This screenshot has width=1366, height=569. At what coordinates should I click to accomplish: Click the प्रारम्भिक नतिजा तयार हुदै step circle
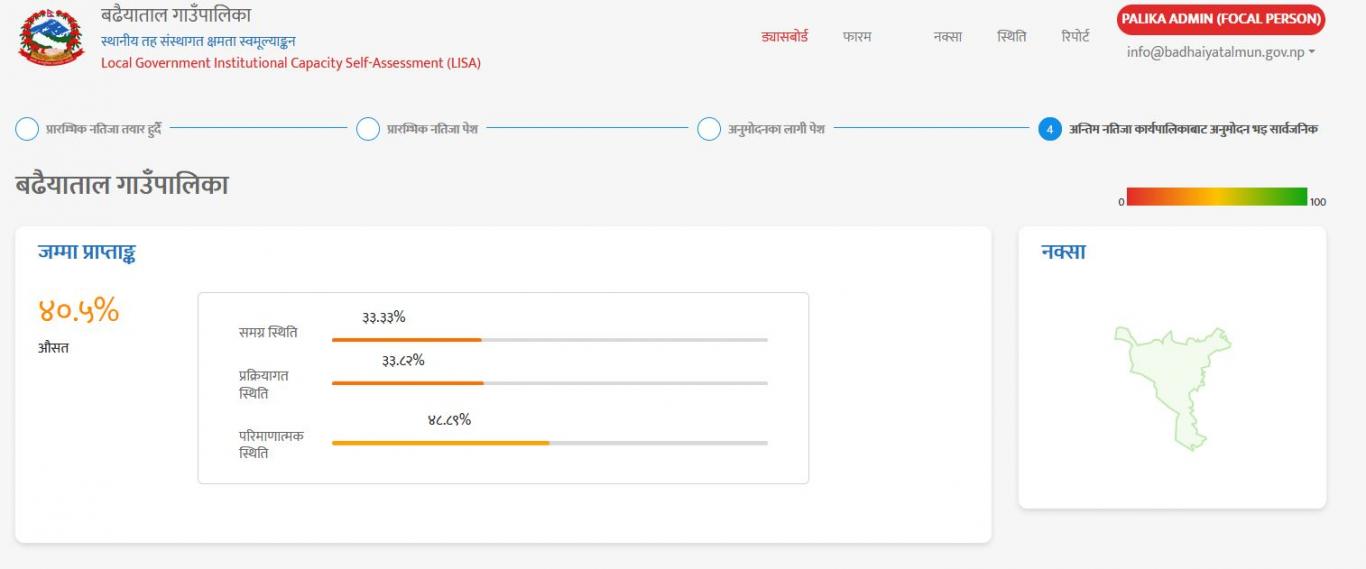click(x=27, y=129)
